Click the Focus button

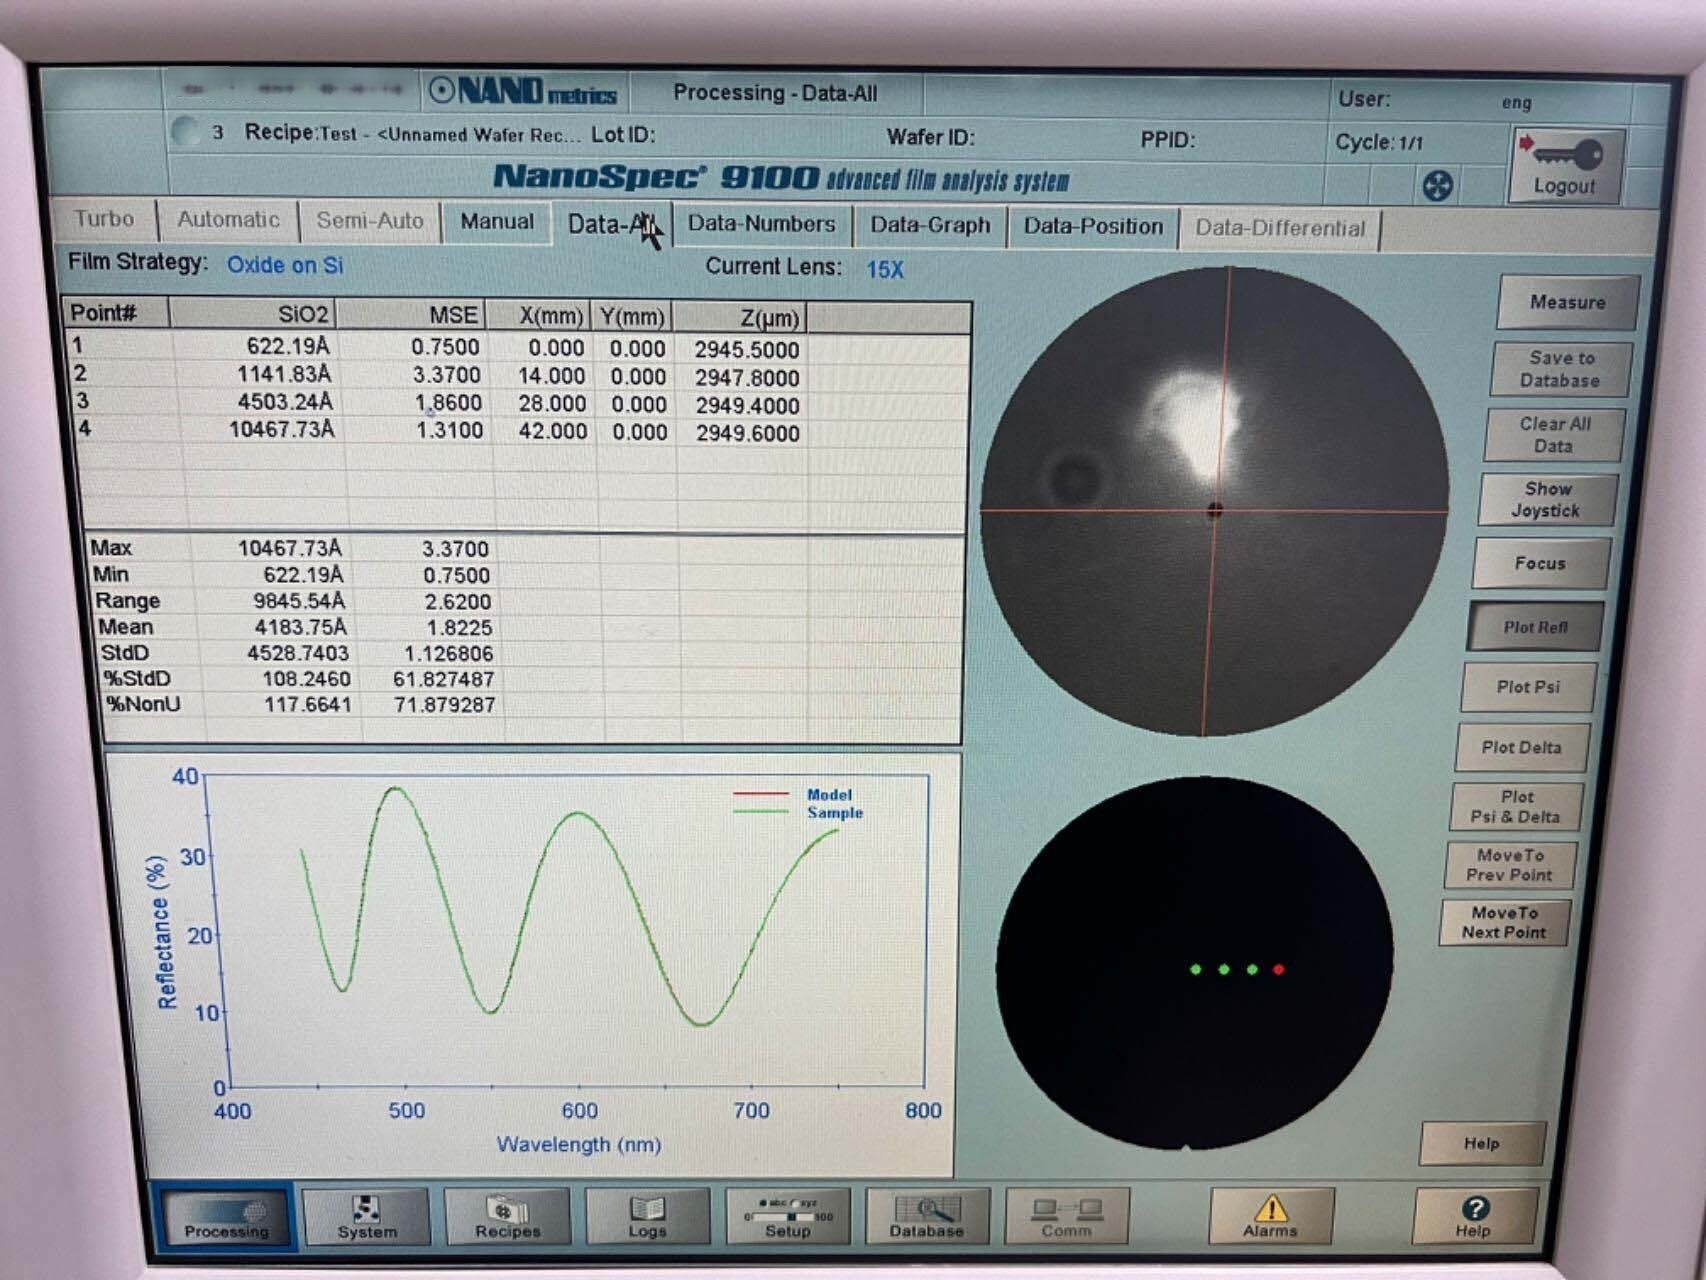(x=1540, y=563)
